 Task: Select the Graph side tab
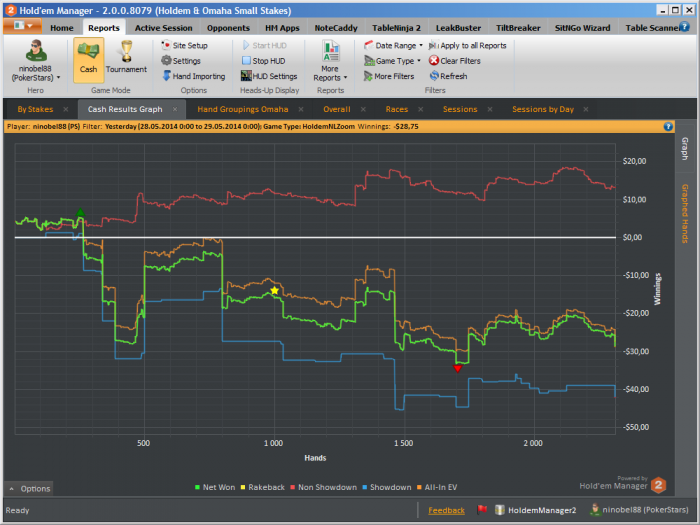(685, 149)
